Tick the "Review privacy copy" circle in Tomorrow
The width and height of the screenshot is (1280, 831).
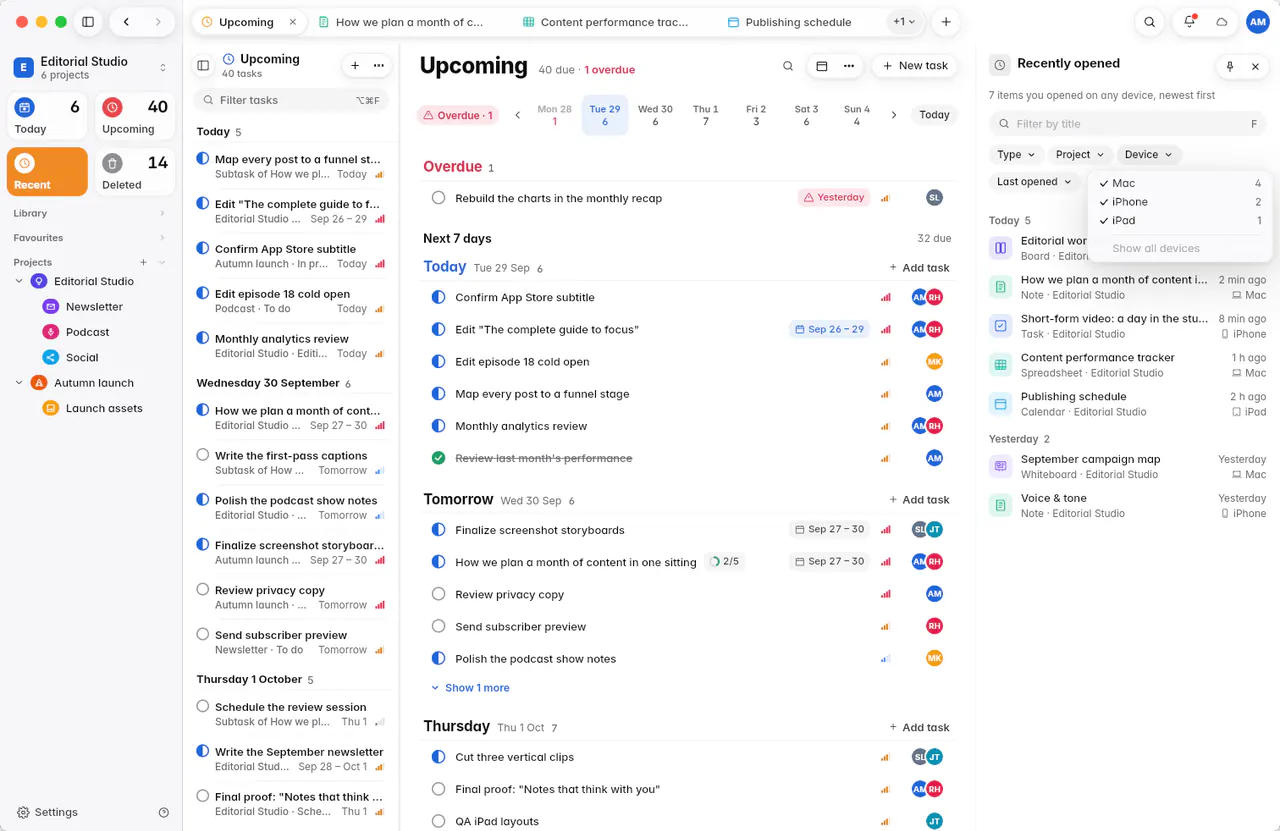(x=438, y=594)
